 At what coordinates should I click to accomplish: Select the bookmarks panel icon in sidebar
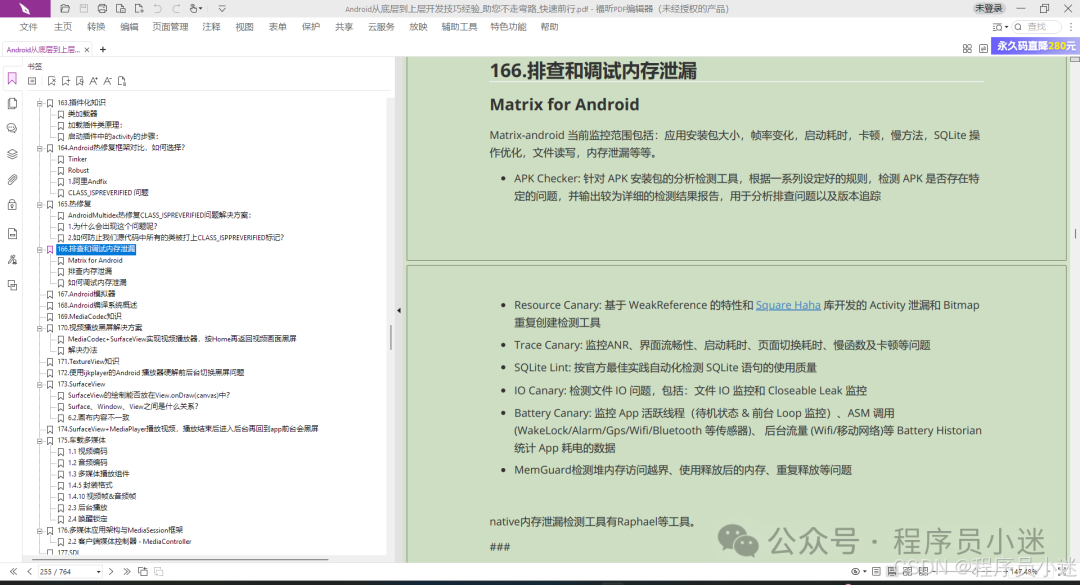pyautogui.click(x=12, y=79)
